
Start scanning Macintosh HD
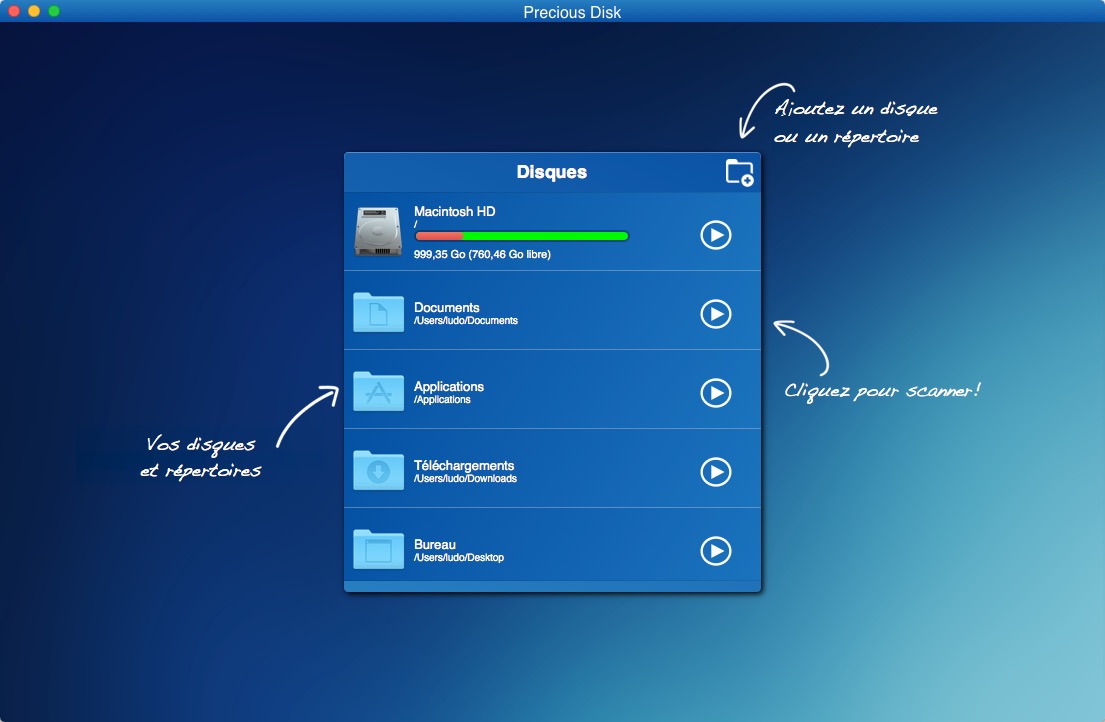click(x=715, y=235)
